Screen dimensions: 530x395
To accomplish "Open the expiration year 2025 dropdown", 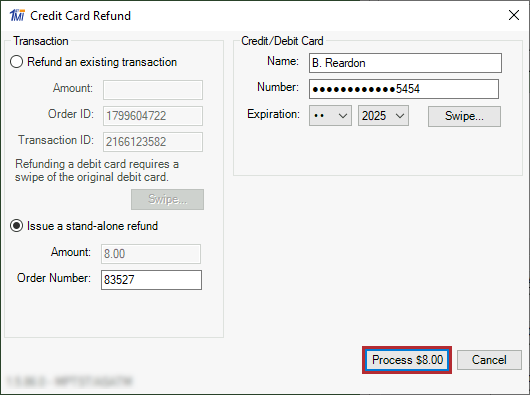I will 383,116.
